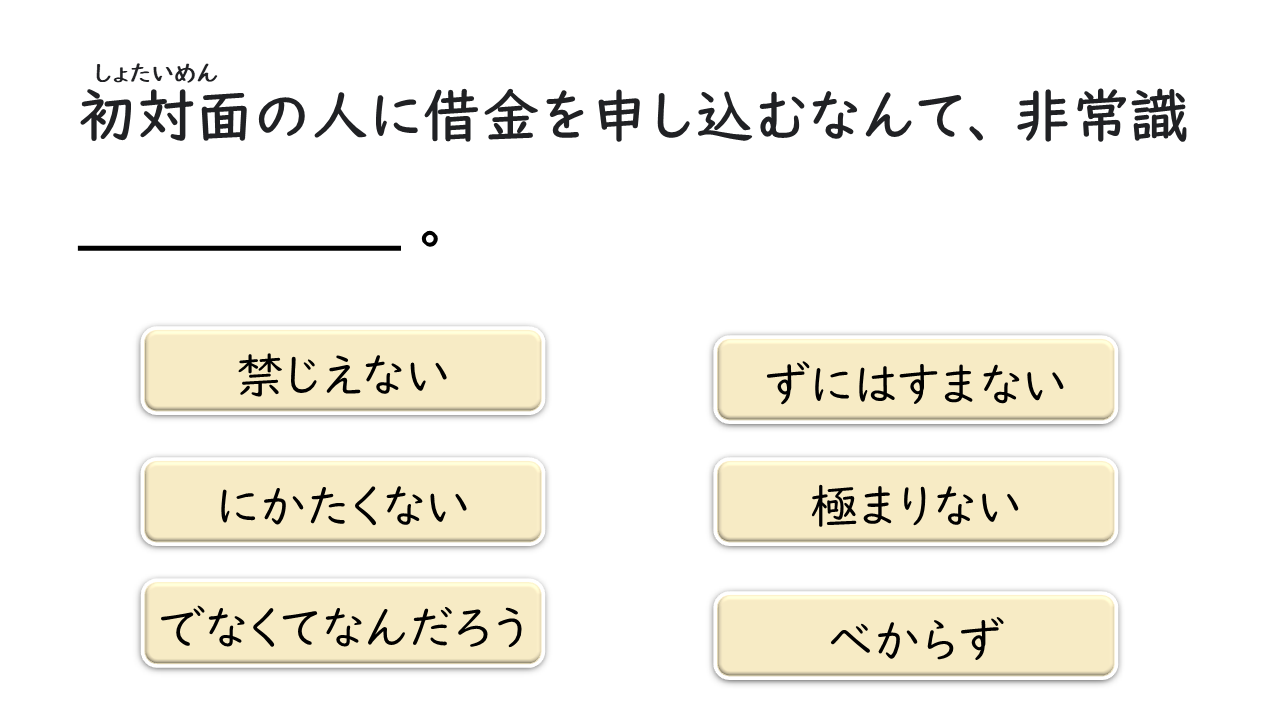Screen dimensions: 1280x720
Task: Click the full stop after the blank
Action: (x=430, y=239)
